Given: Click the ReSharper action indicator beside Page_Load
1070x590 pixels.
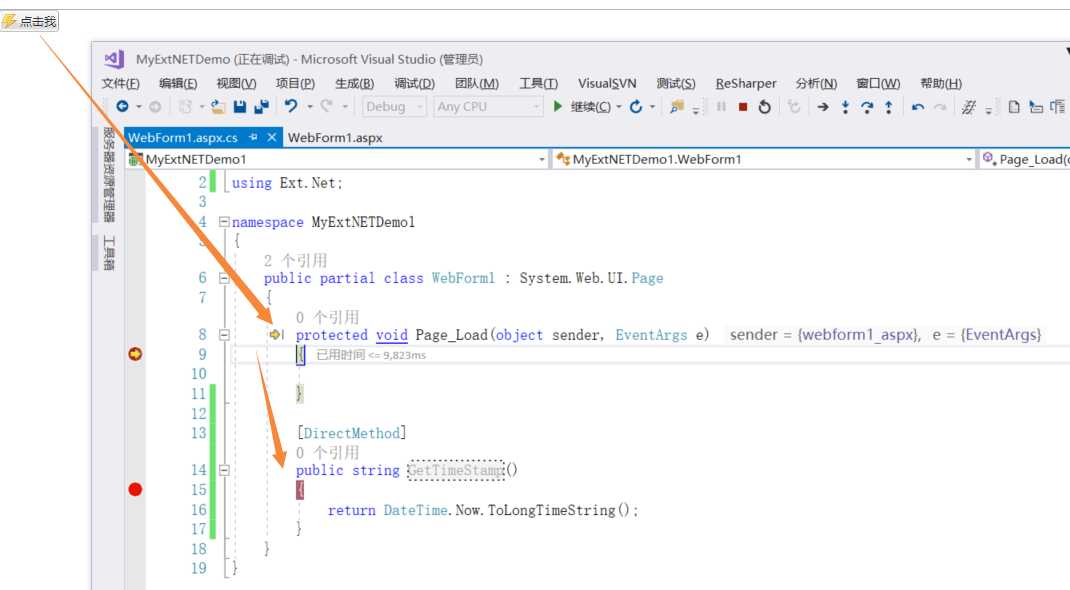Looking at the screenshot, I should pyautogui.click(x=276, y=334).
